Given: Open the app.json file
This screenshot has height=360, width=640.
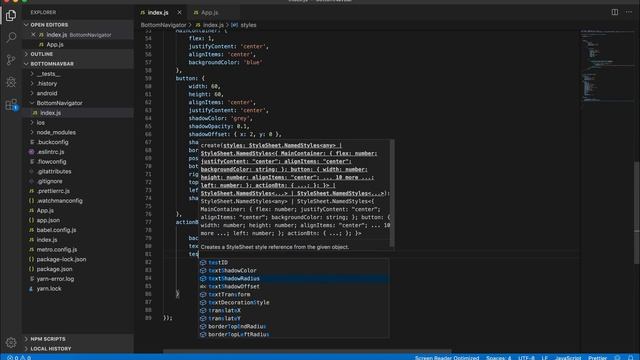Looking at the screenshot, I should pyautogui.click(x=78, y=220).
